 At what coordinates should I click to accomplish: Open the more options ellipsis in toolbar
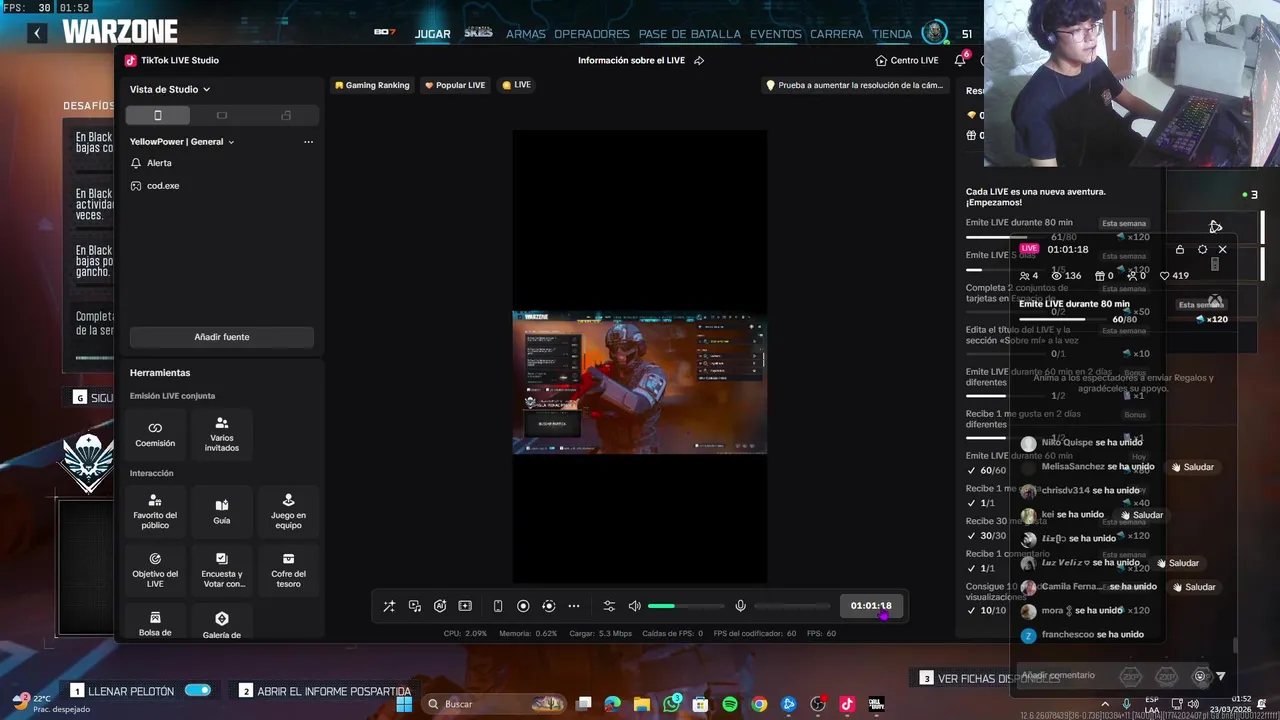pyautogui.click(x=574, y=606)
